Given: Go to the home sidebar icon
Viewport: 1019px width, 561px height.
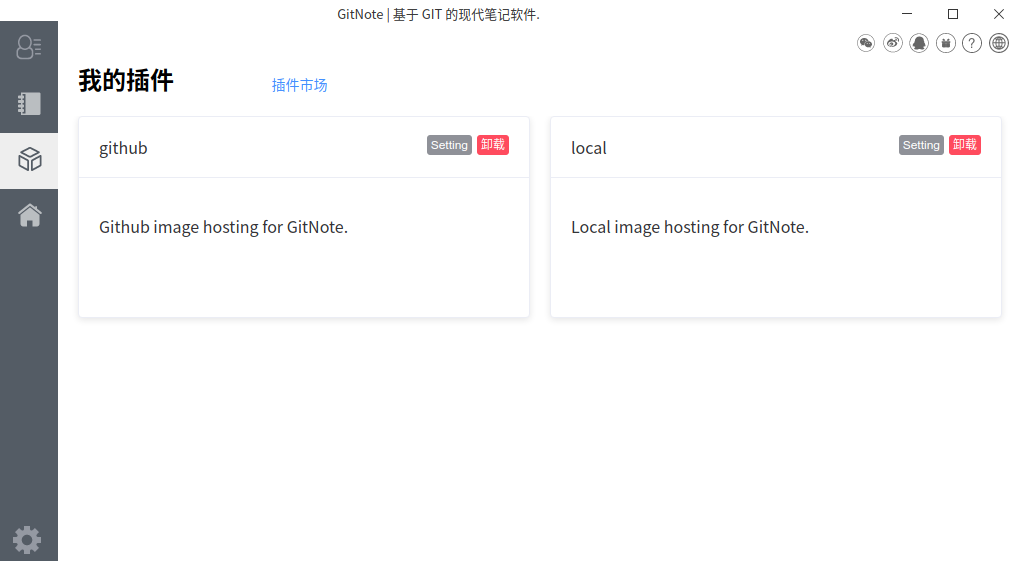Looking at the screenshot, I should tap(29, 215).
